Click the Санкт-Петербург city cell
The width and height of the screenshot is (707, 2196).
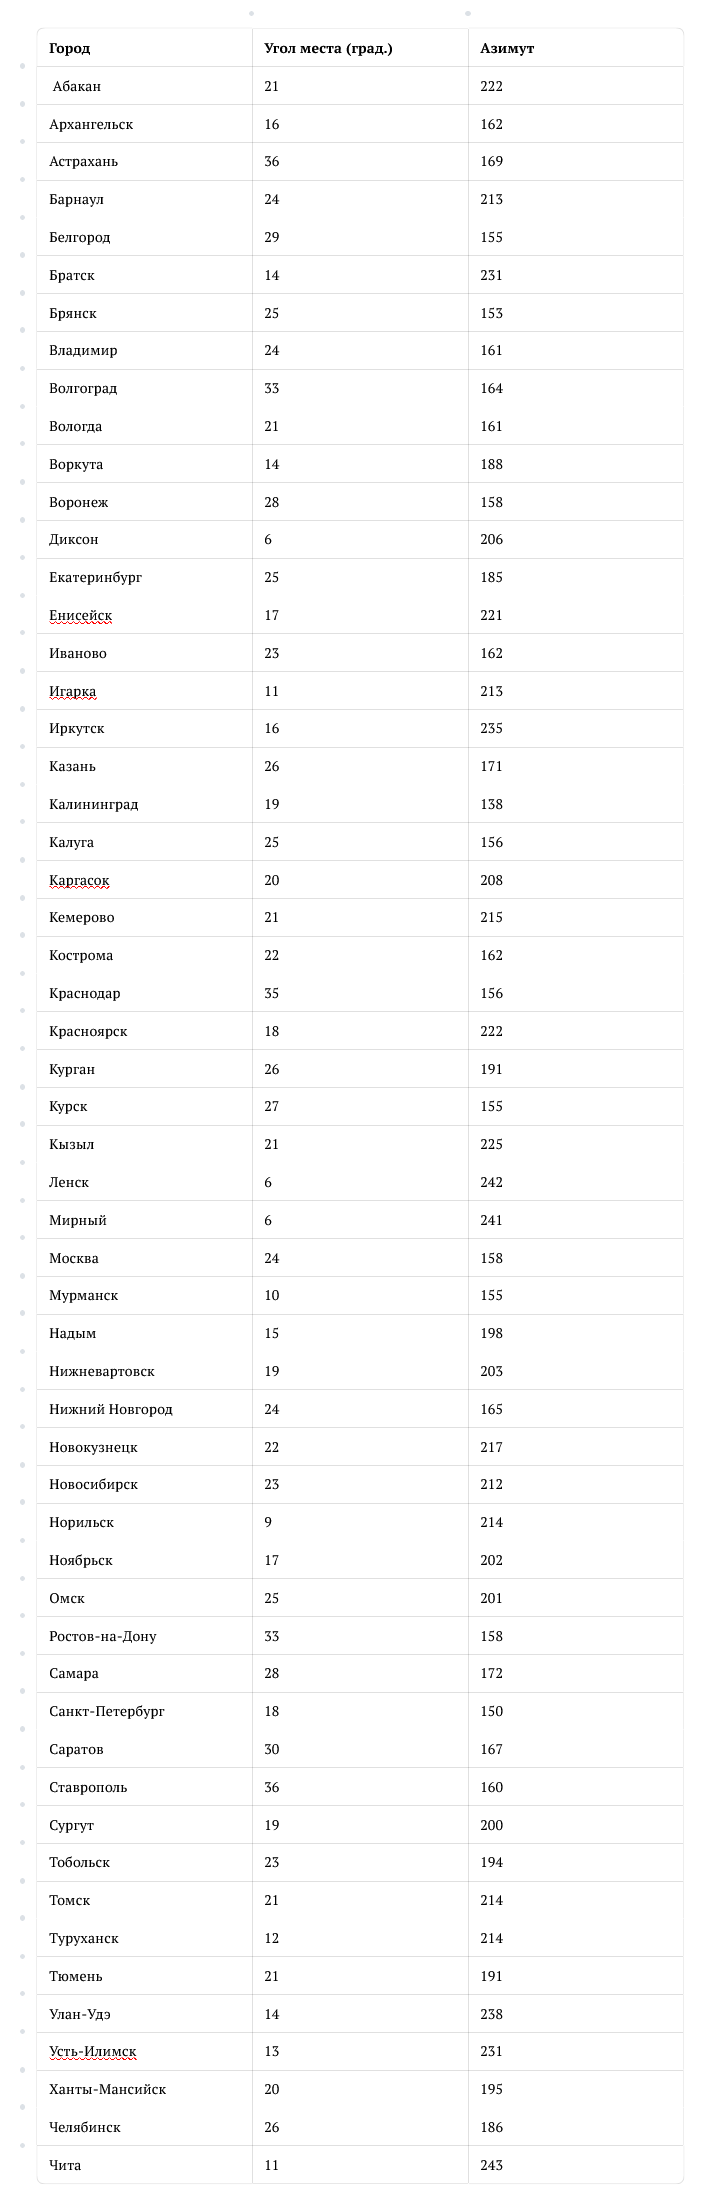[x=107, y=1711]
